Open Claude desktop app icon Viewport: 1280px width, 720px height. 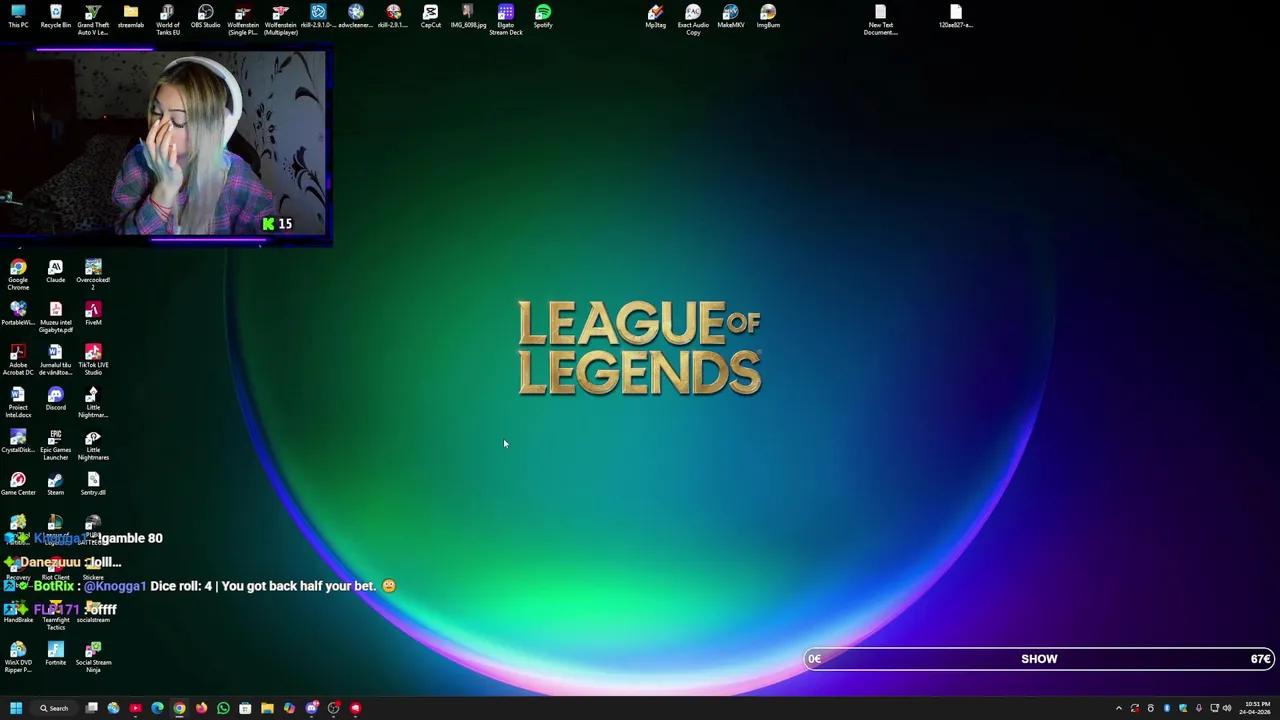(x=55, y=271)
